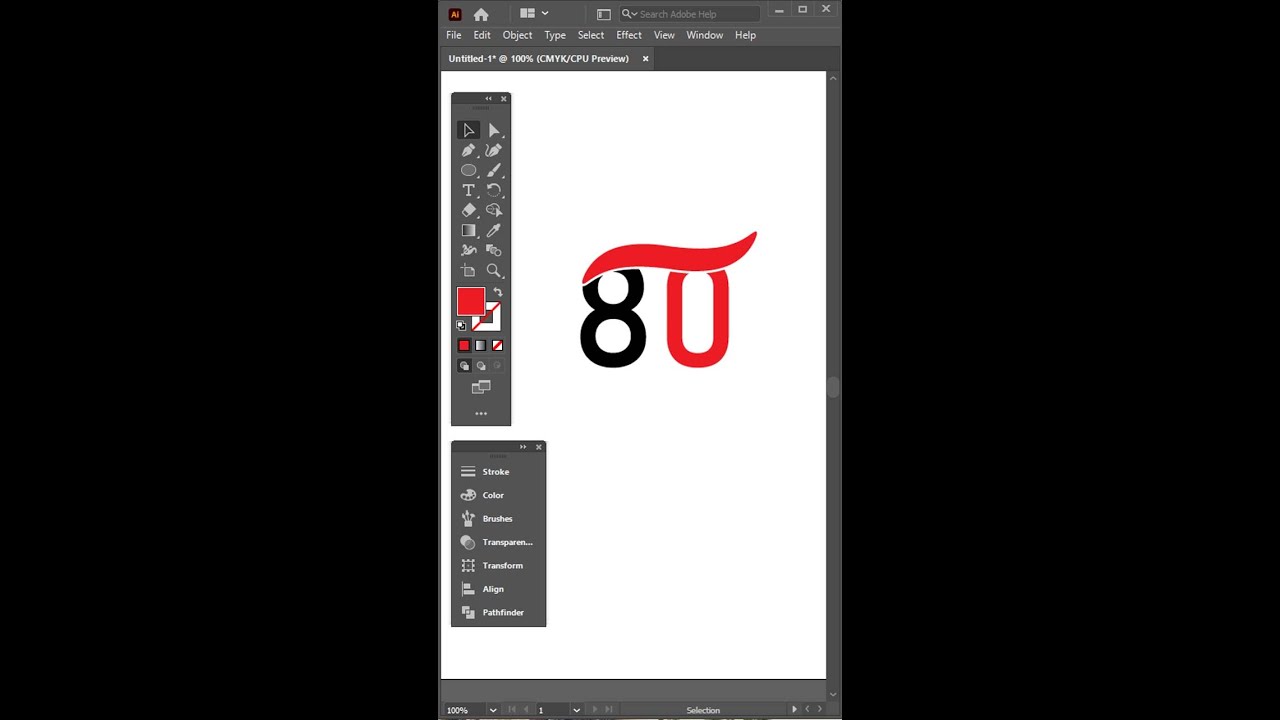Open the Window menu
This screenshot has height=720, width=1280.
pos(705,35)
